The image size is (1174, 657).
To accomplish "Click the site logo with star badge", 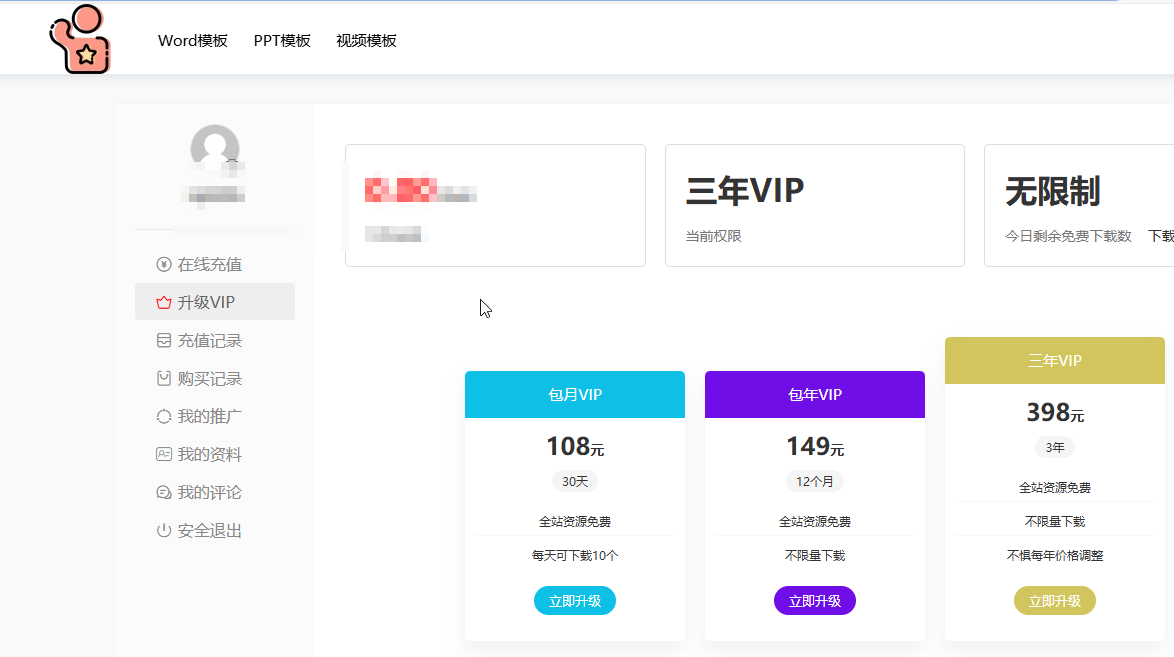I will (x=80, y=39).
